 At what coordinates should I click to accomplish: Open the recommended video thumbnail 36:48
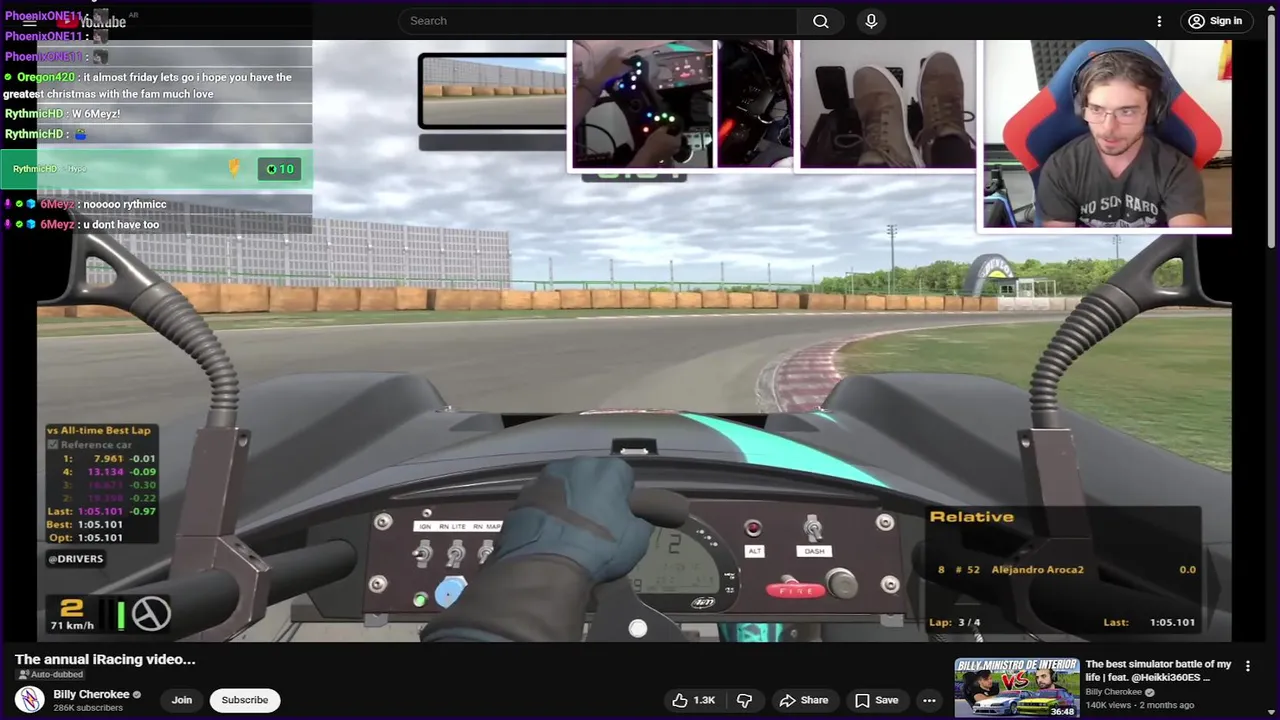(1016, 688)
